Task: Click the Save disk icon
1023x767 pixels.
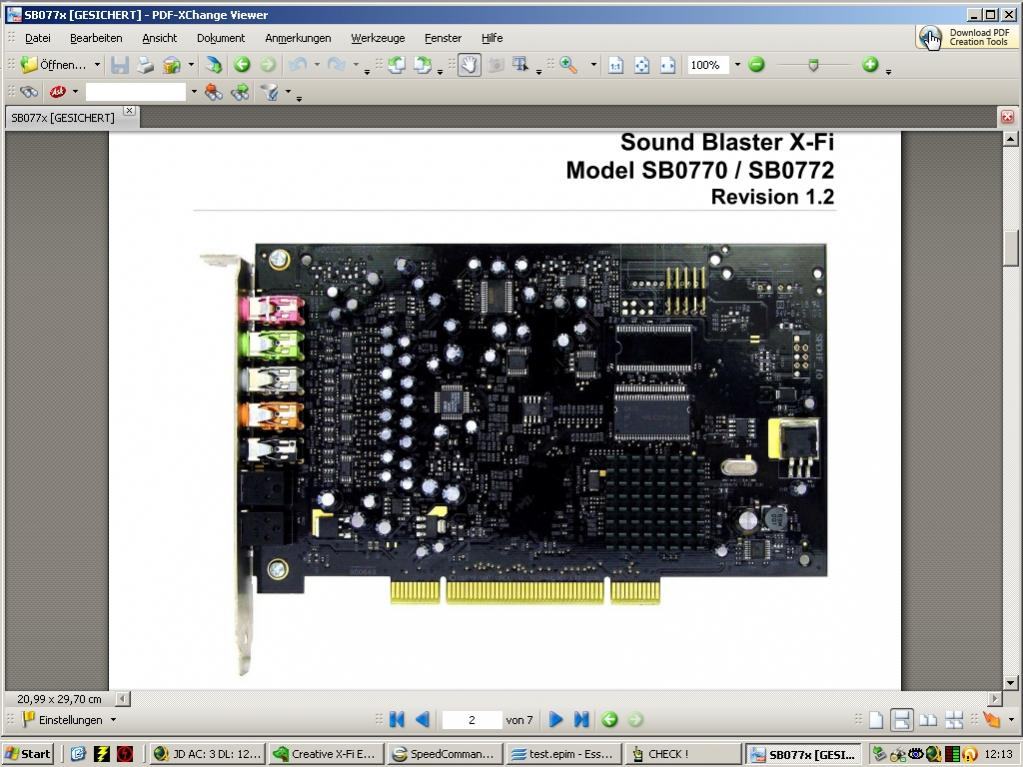Action: 119,65
